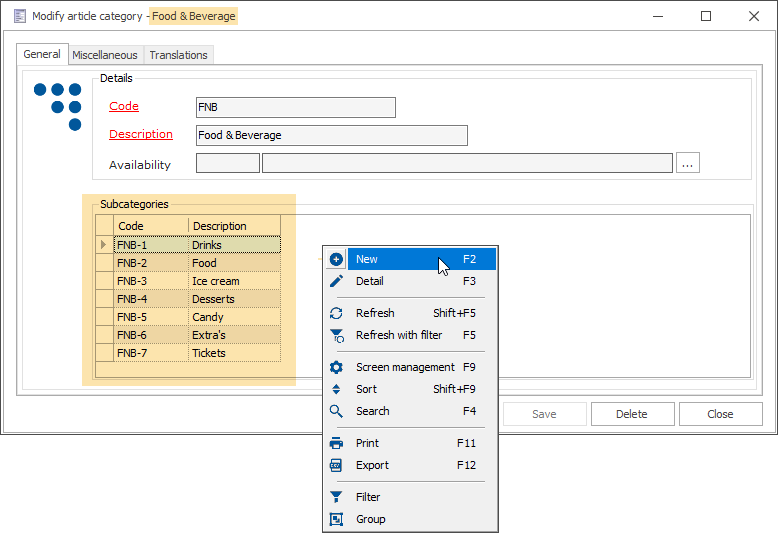This screenshot has height=533, width=778.
Task: Select Export F12 entry
Action: tap(411, 465)
